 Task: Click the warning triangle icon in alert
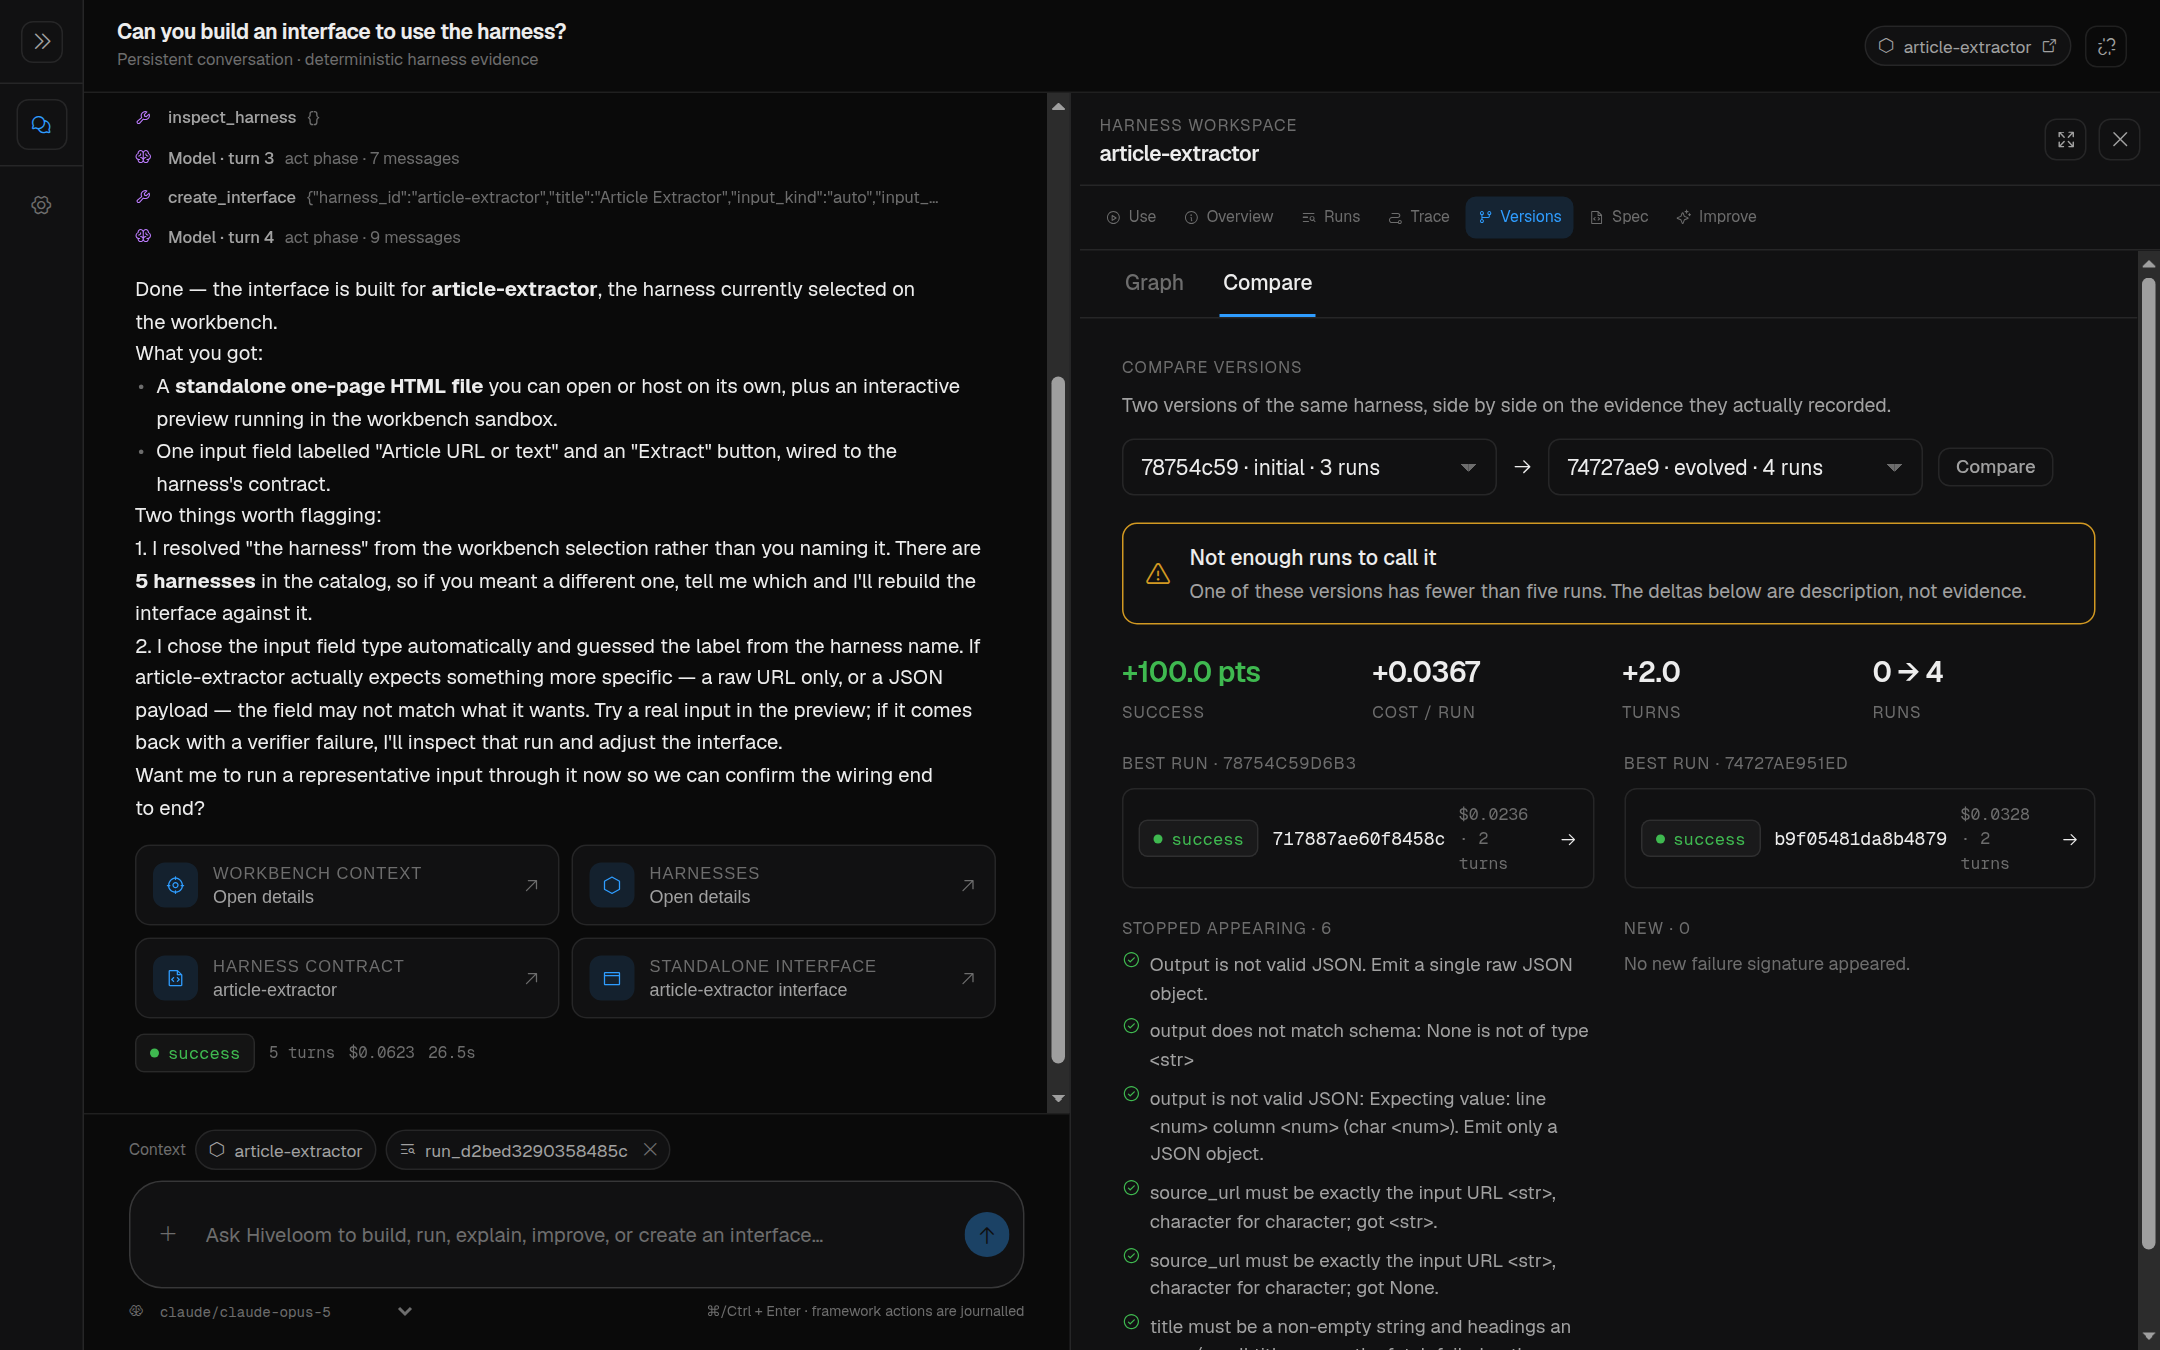click(1158, 574)
